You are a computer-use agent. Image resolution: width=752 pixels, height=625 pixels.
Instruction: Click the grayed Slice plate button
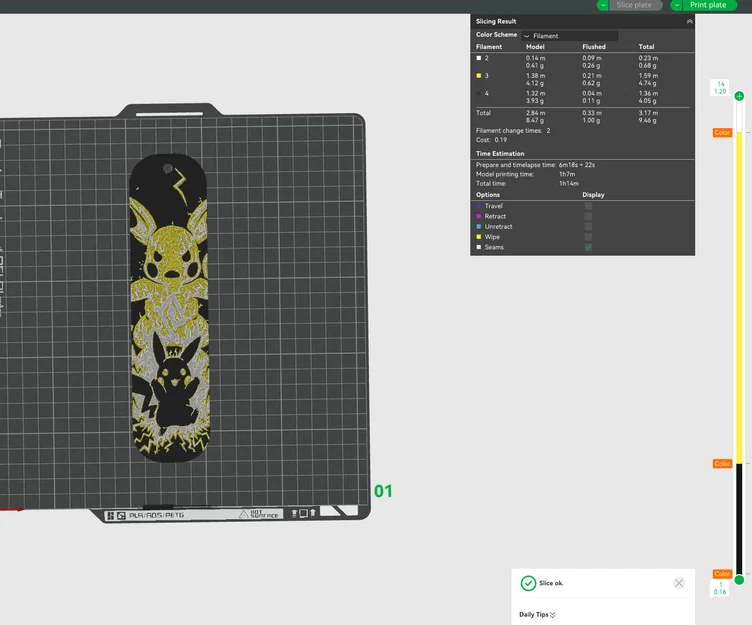point(634,5)
